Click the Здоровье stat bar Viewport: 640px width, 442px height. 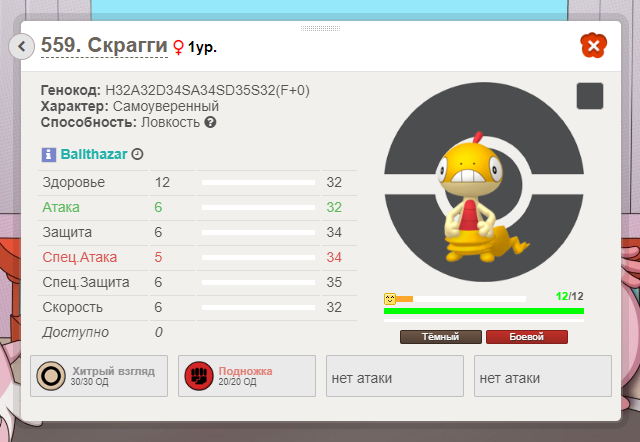(258, 182)
